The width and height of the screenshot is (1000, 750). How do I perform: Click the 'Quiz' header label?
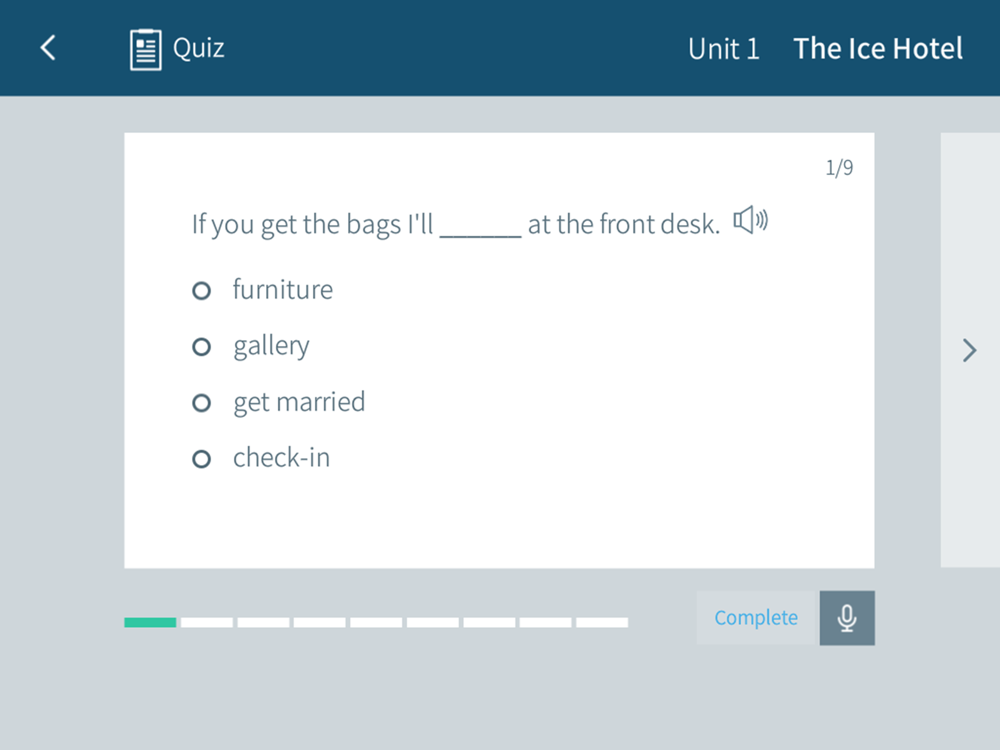pyautogui.click(x=199, y=48)
